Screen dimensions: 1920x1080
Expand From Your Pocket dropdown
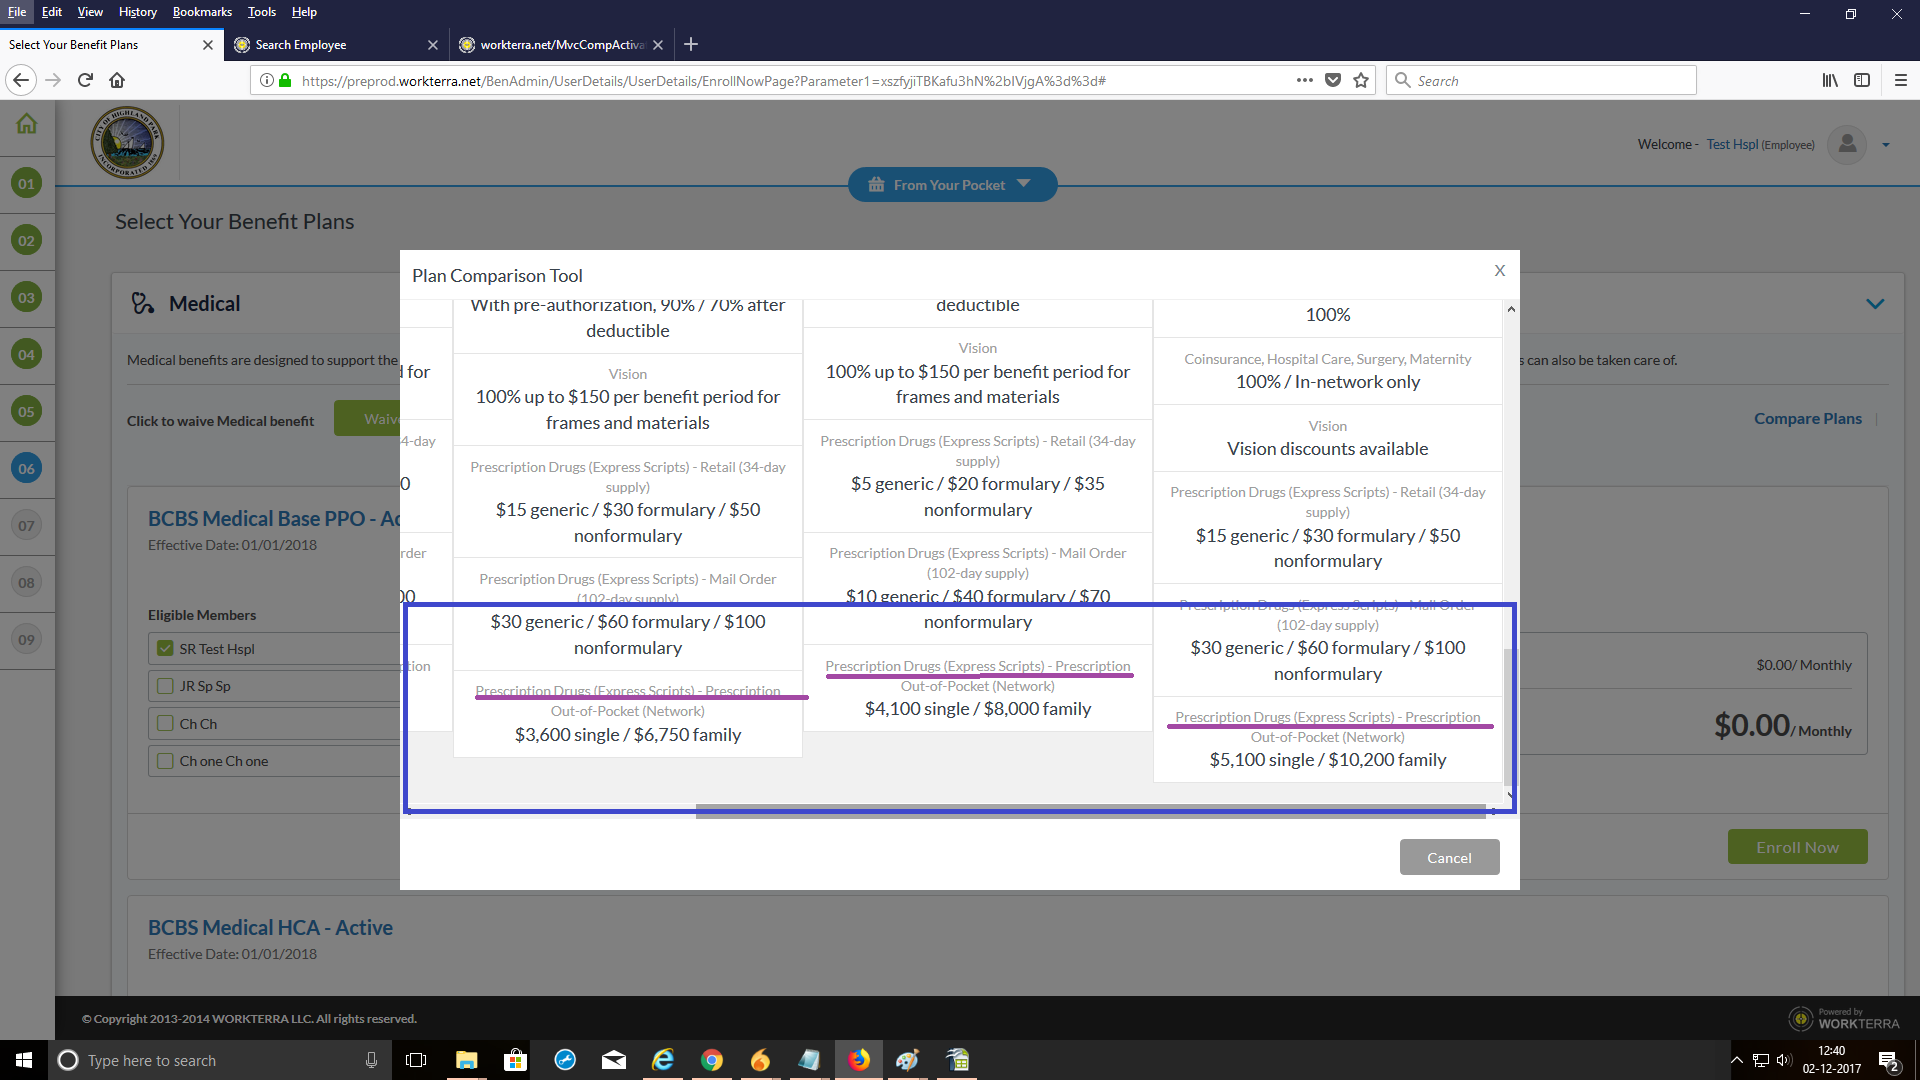pos(952,185)
